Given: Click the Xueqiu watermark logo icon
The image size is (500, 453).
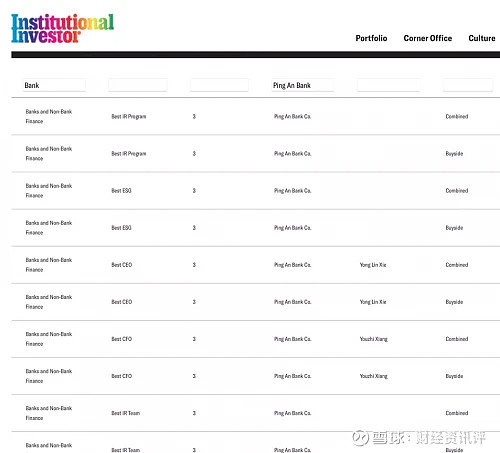Looking at the screenshot, I should tap(360, 438).
